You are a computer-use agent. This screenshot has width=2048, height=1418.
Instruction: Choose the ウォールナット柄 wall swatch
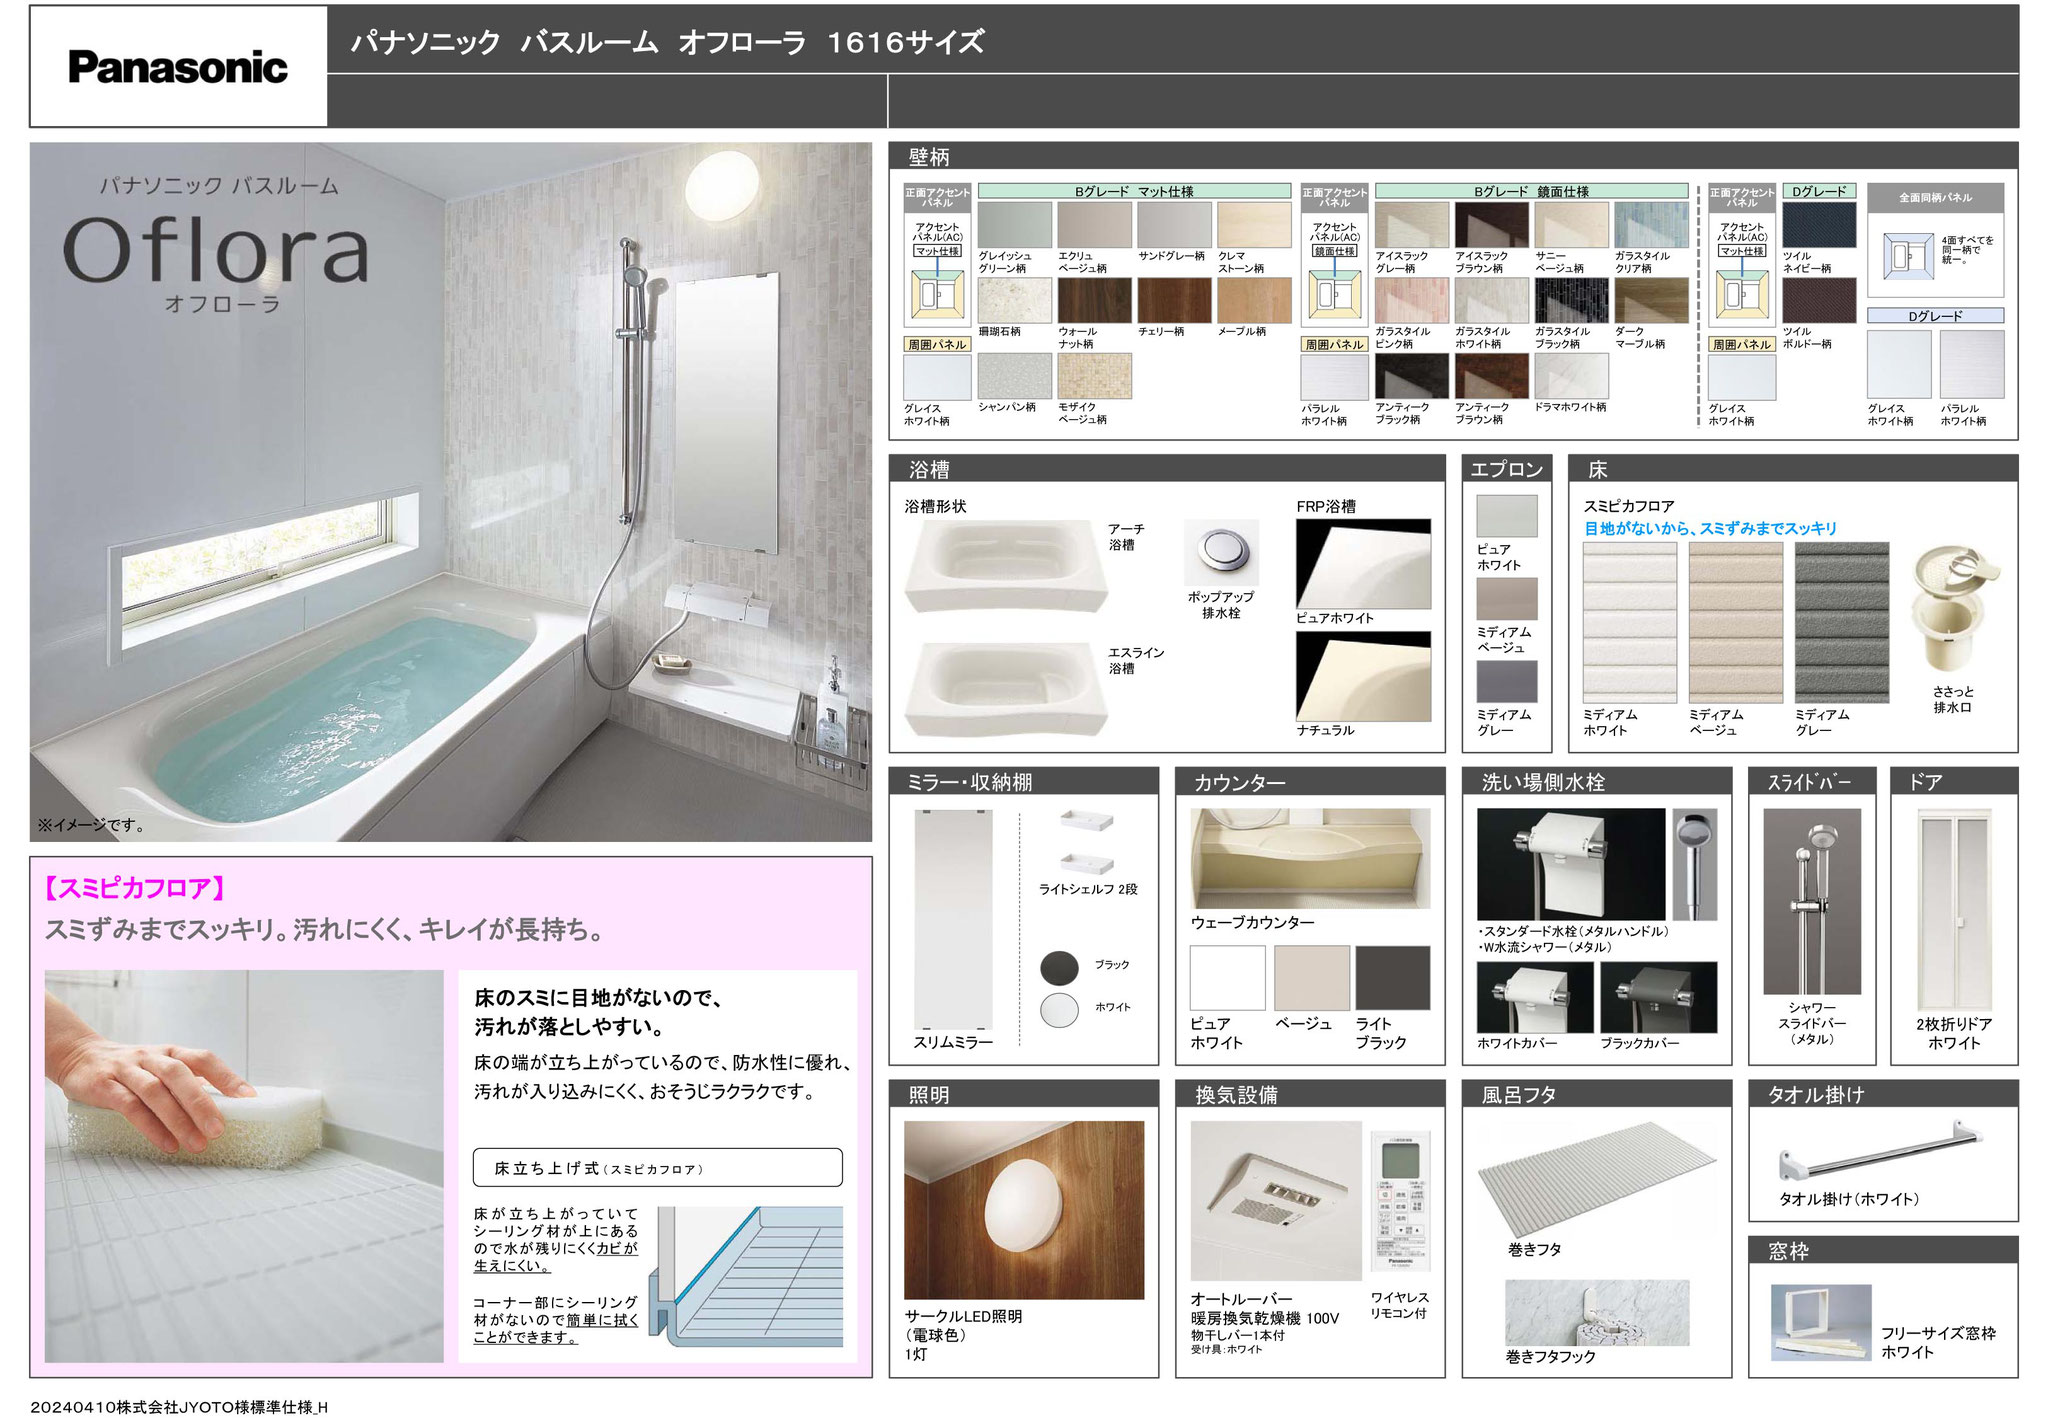1094,300
